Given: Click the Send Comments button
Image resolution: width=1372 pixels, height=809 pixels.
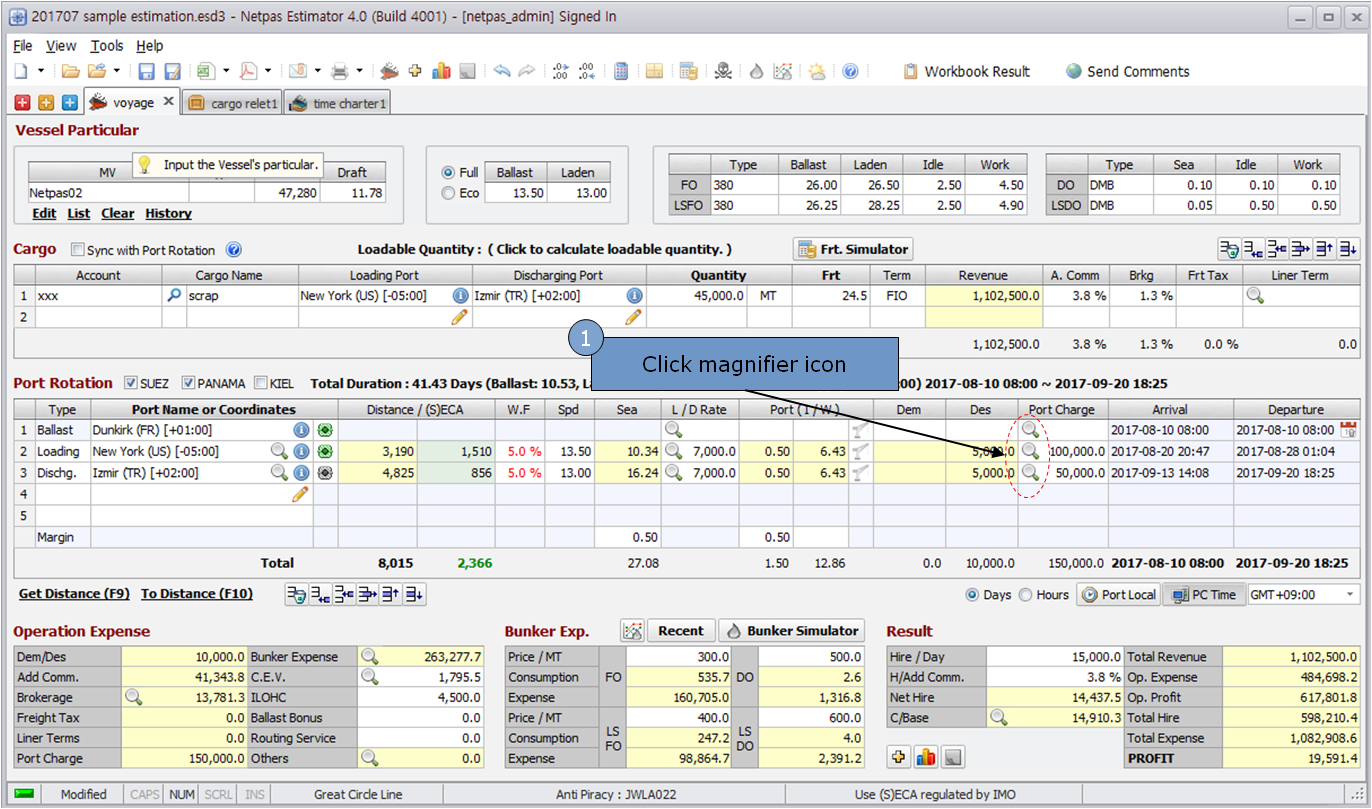Looking at the screenshot, I should (x=1128, y=72).
